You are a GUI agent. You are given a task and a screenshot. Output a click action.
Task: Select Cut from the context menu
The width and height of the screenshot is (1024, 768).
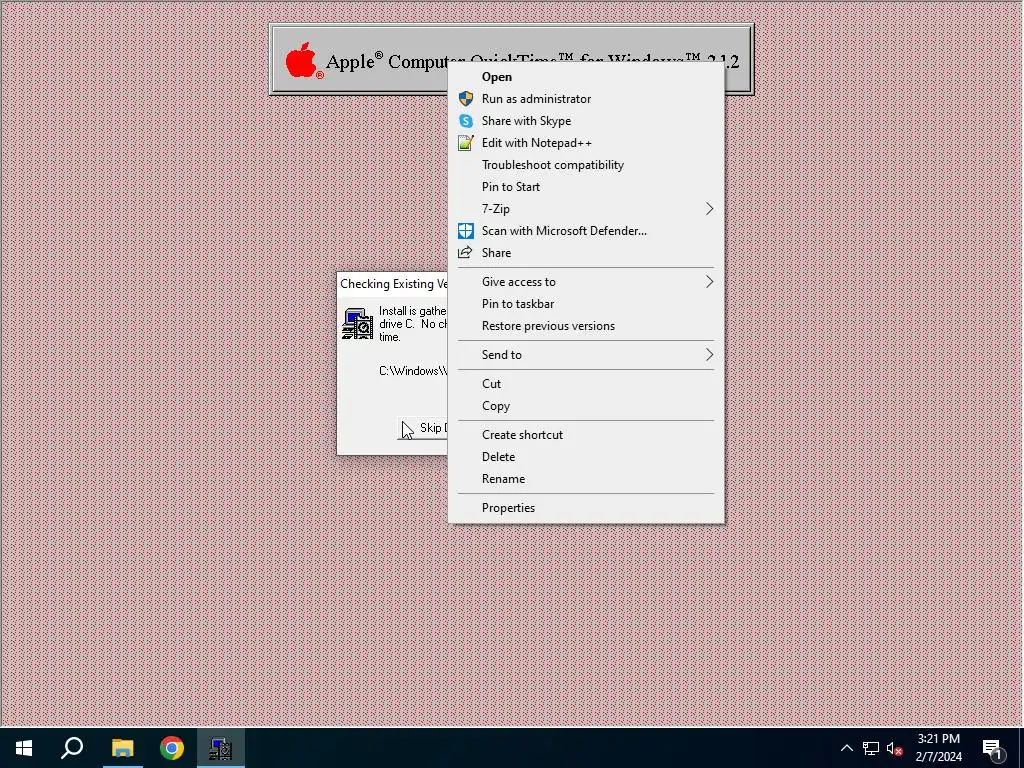coord(586,384)
